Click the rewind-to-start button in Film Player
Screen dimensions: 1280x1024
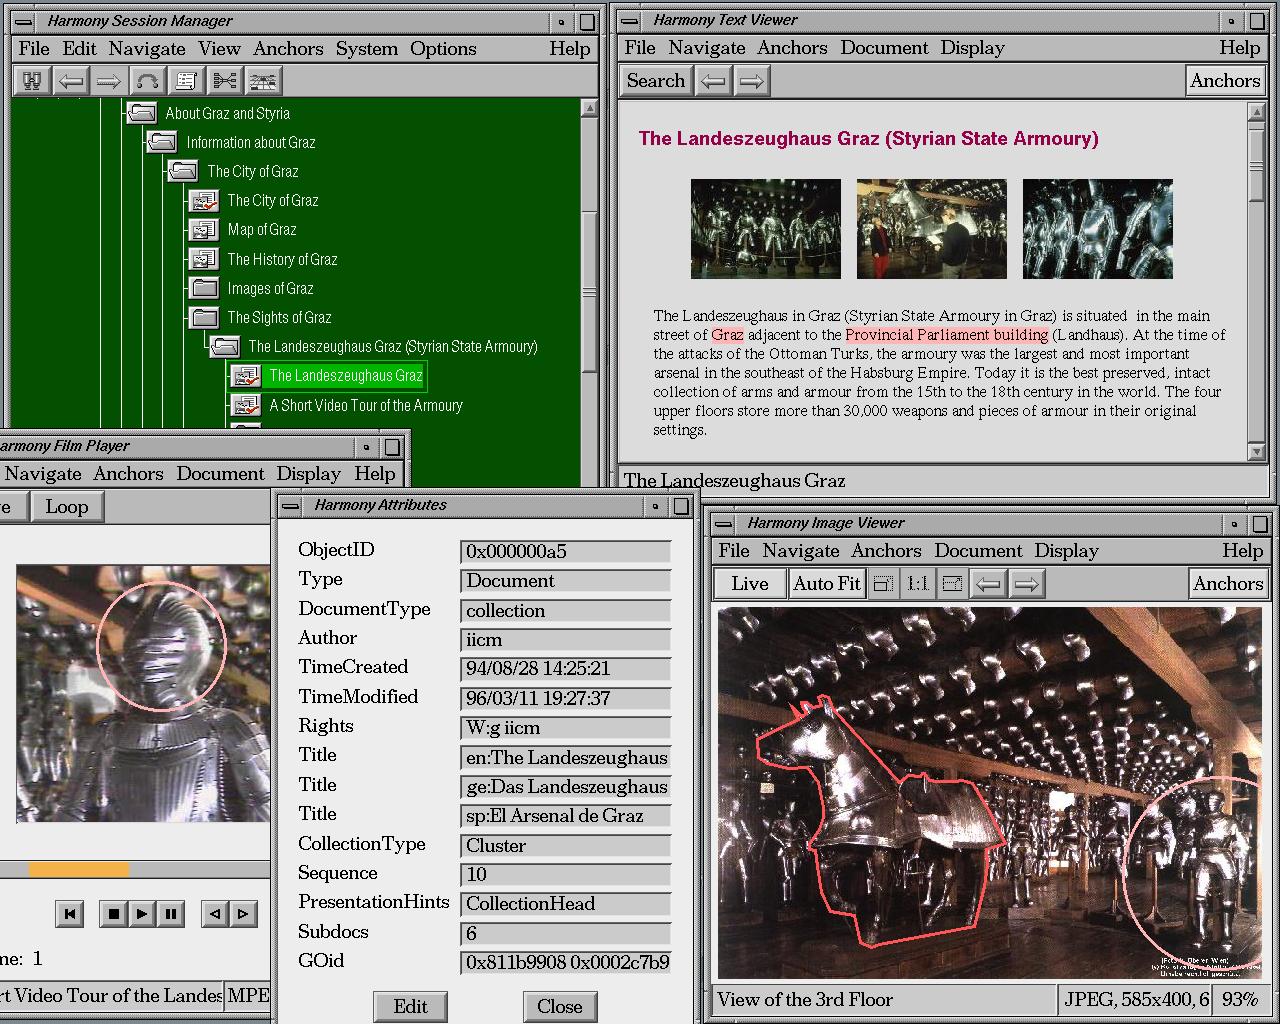tap(70, 913)
